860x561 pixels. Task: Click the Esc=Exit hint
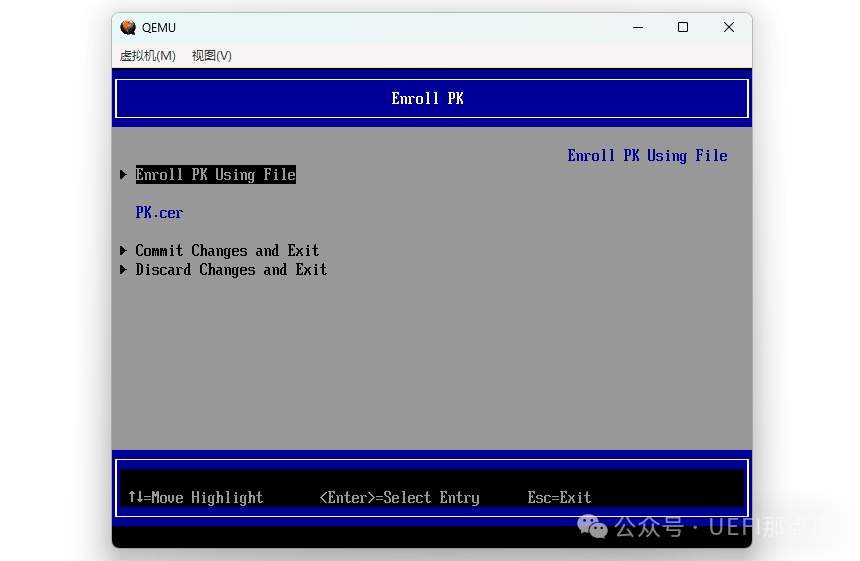[559, 498]
